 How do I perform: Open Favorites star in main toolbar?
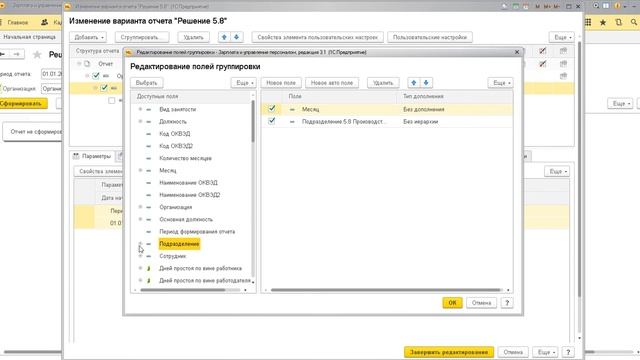(603, 22)
